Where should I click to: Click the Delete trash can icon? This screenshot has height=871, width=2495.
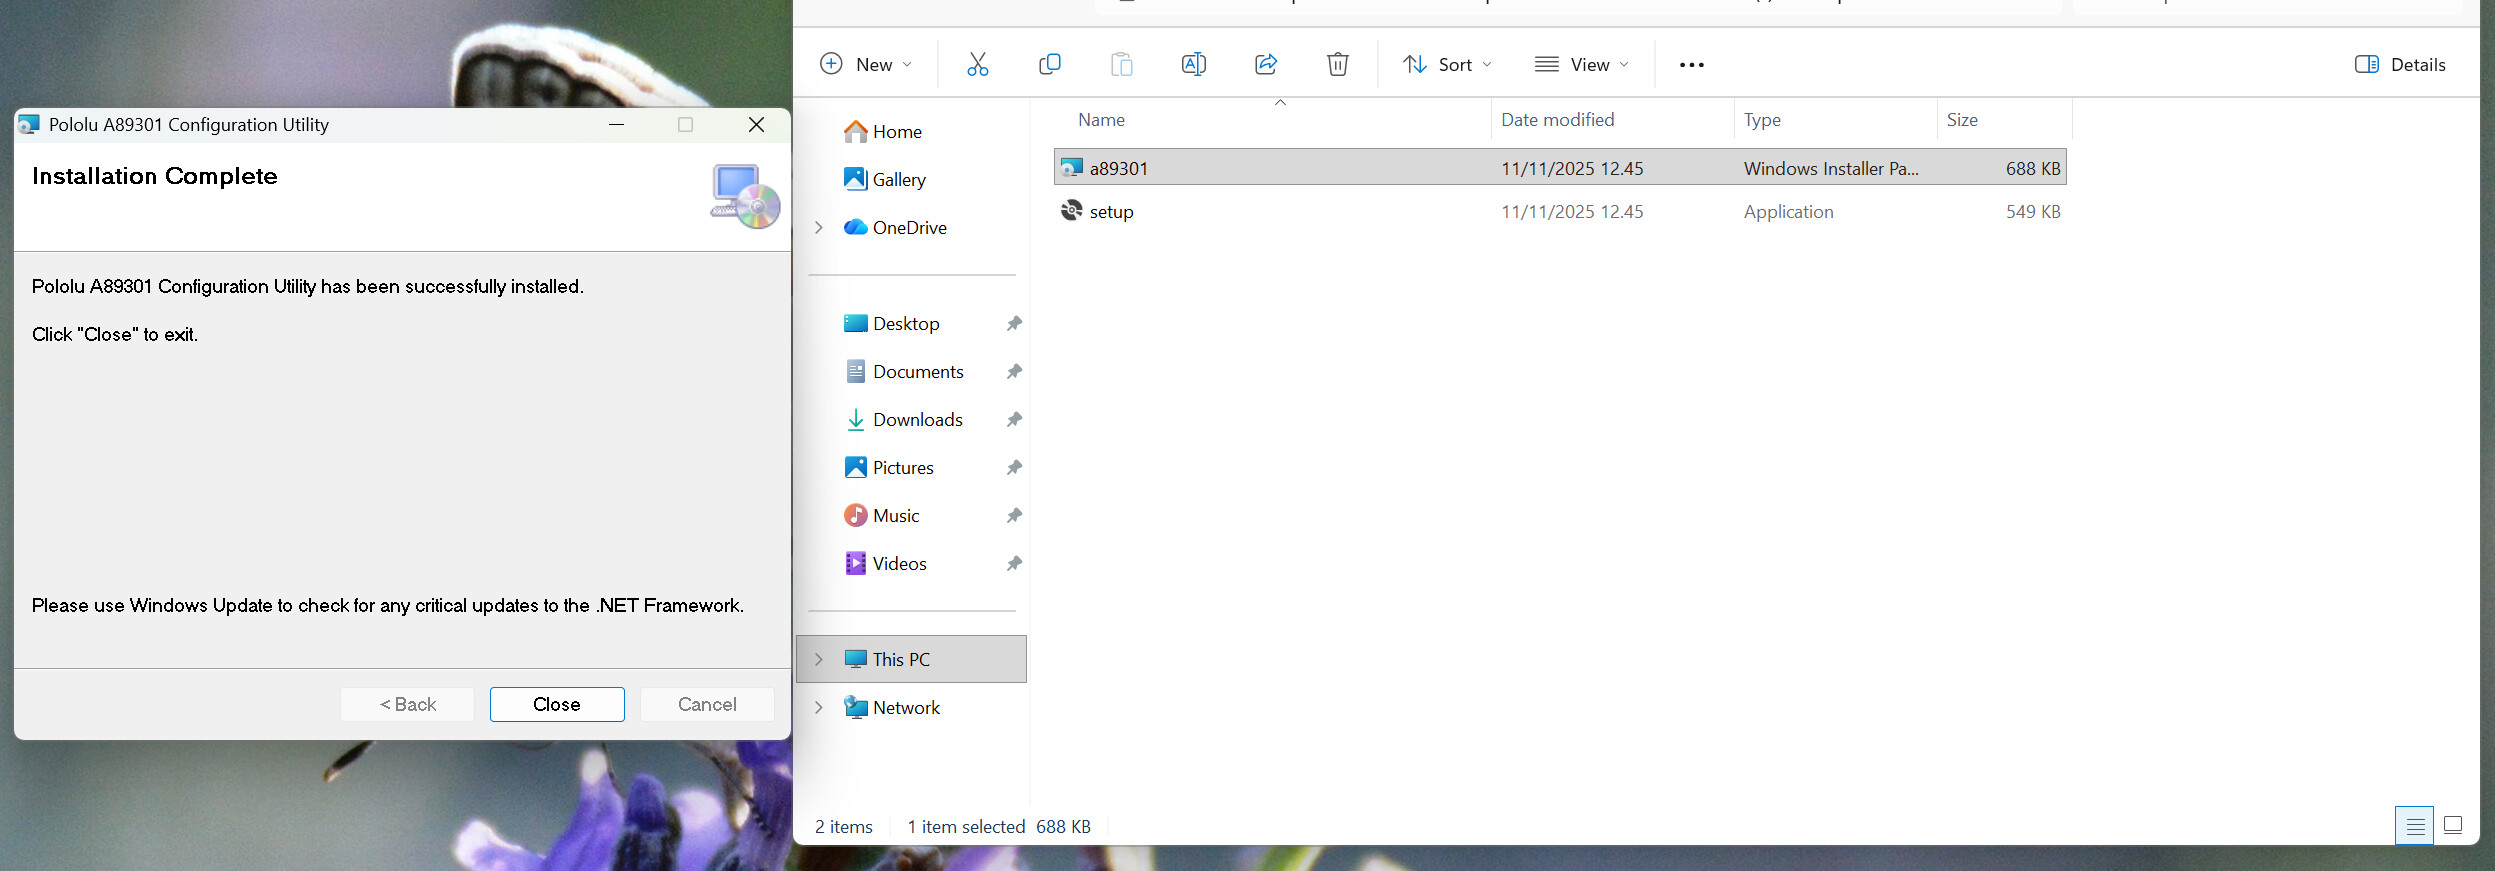pyautogui.click(x=1337, y=65)
